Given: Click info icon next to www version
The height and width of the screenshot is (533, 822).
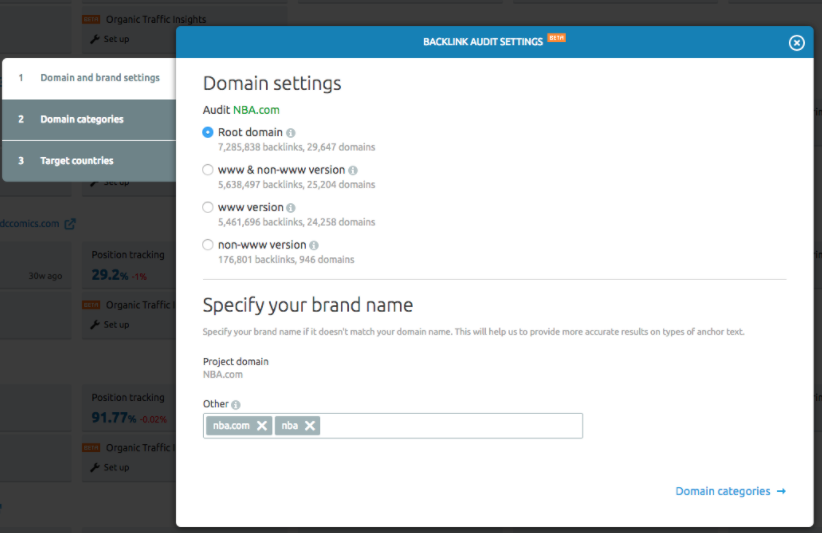Looking at the screenshot, I should [291, 208].
